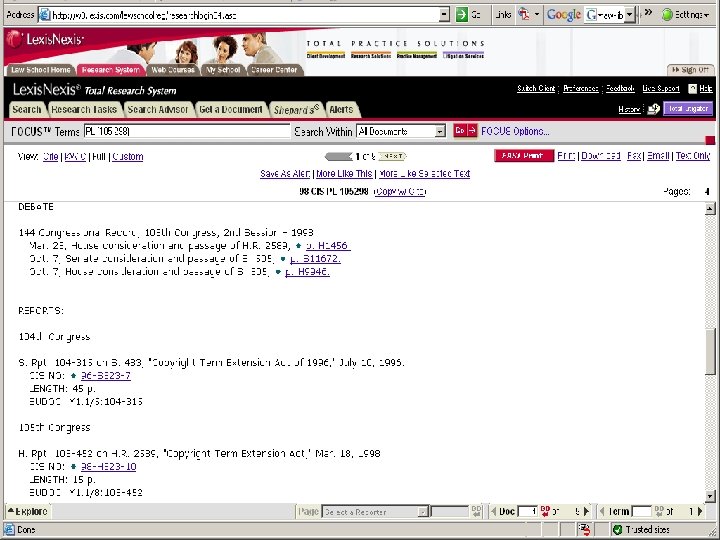
Task: Go to previous Term with left arrow
Action: pos(602,511)
